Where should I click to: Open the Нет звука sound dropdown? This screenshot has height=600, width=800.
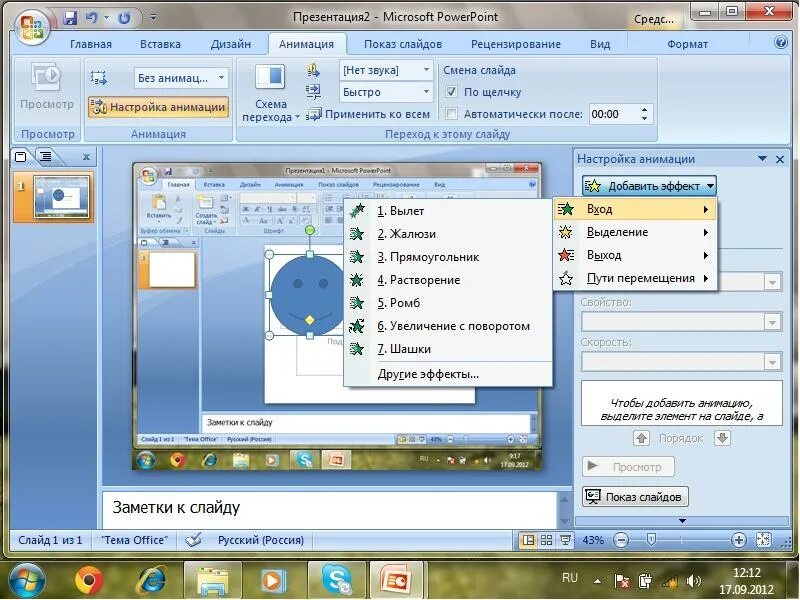(x=426, y=70)
